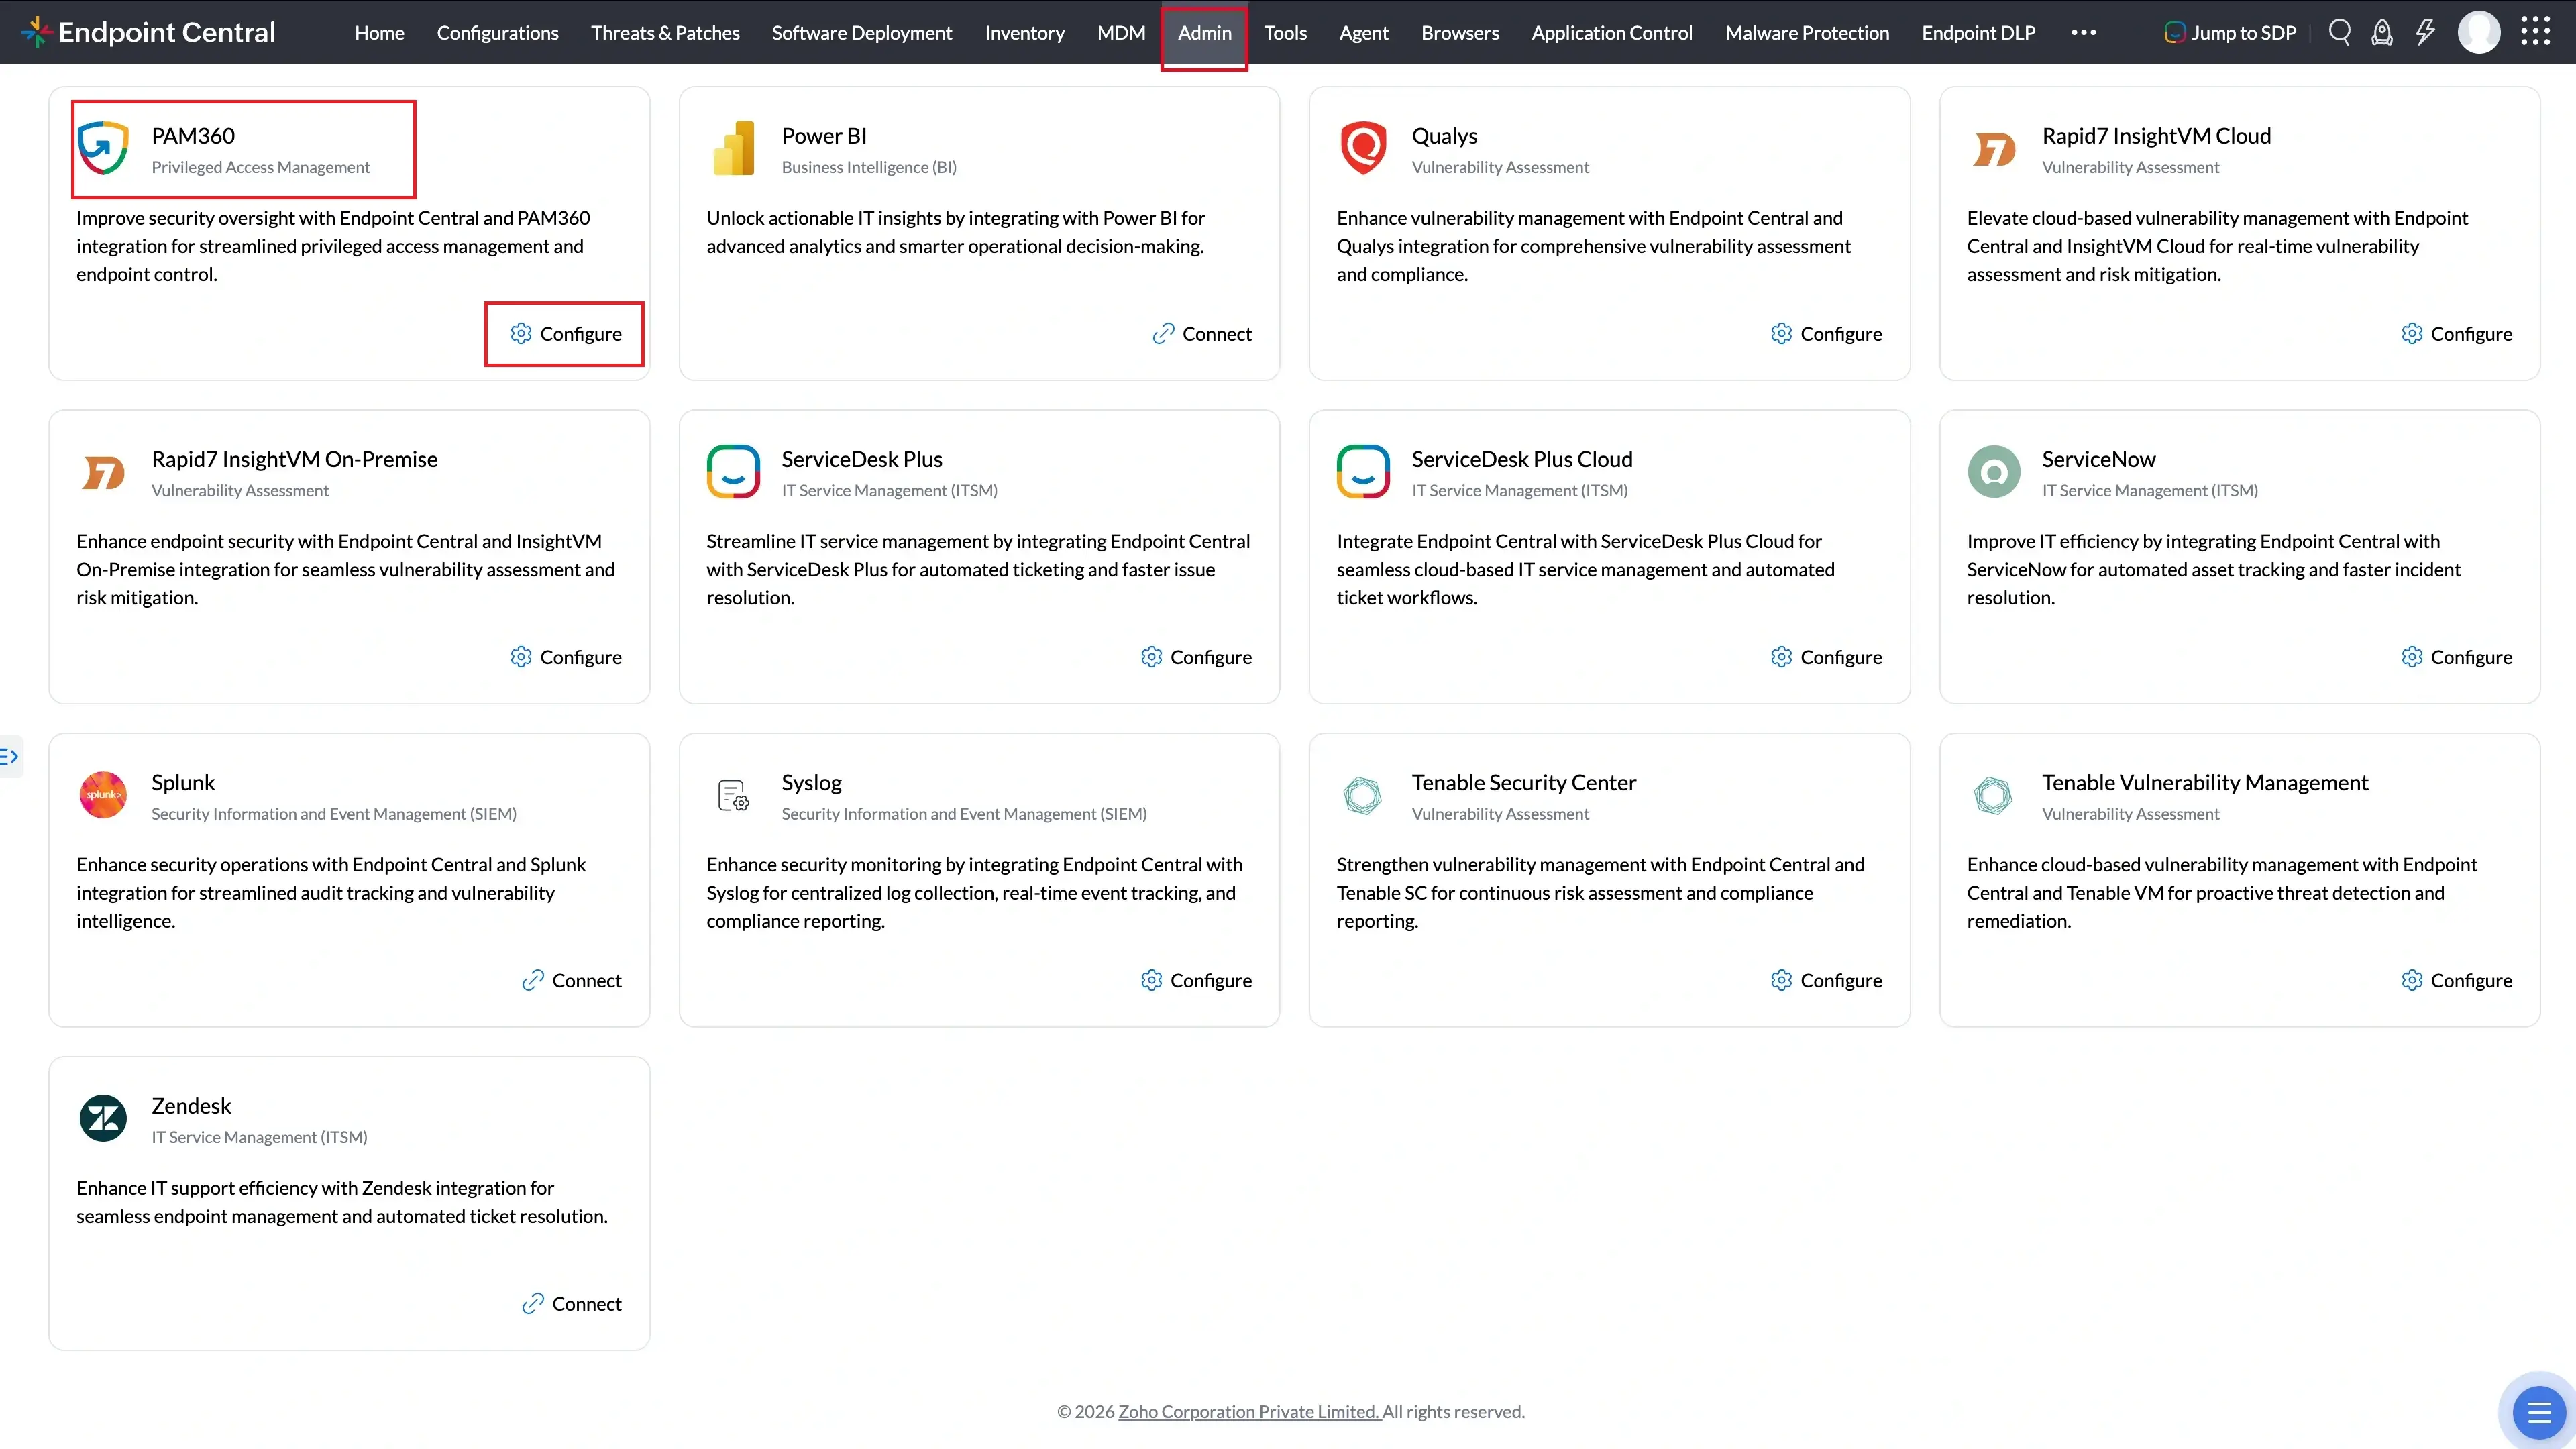Screen dimensions: 2576x1449
Task: Click the ServiceNow card title
Action: click(x=2098, y=458)
